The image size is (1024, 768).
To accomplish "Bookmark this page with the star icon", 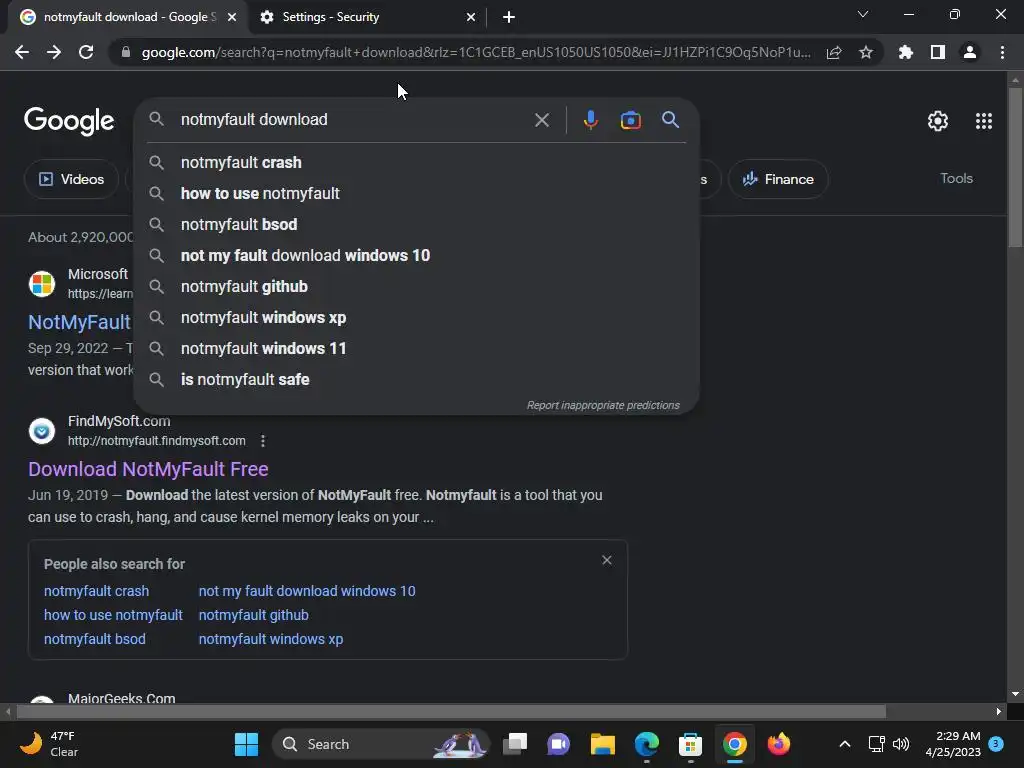I will [866, 52].
